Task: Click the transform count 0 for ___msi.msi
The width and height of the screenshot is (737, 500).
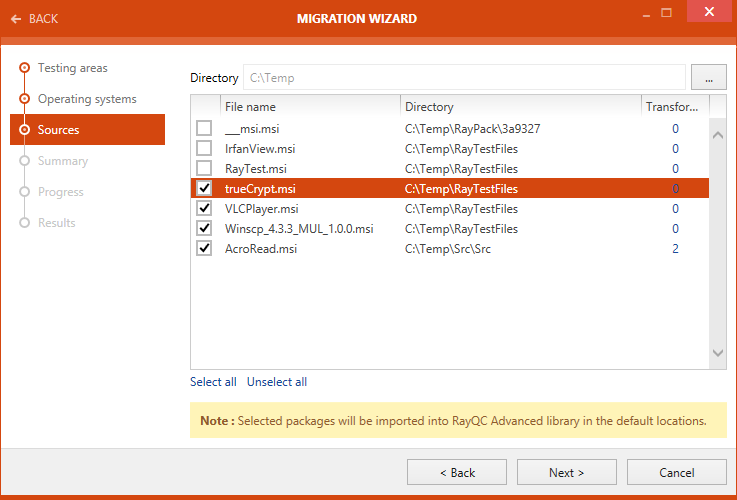Action: coord(675,129)
